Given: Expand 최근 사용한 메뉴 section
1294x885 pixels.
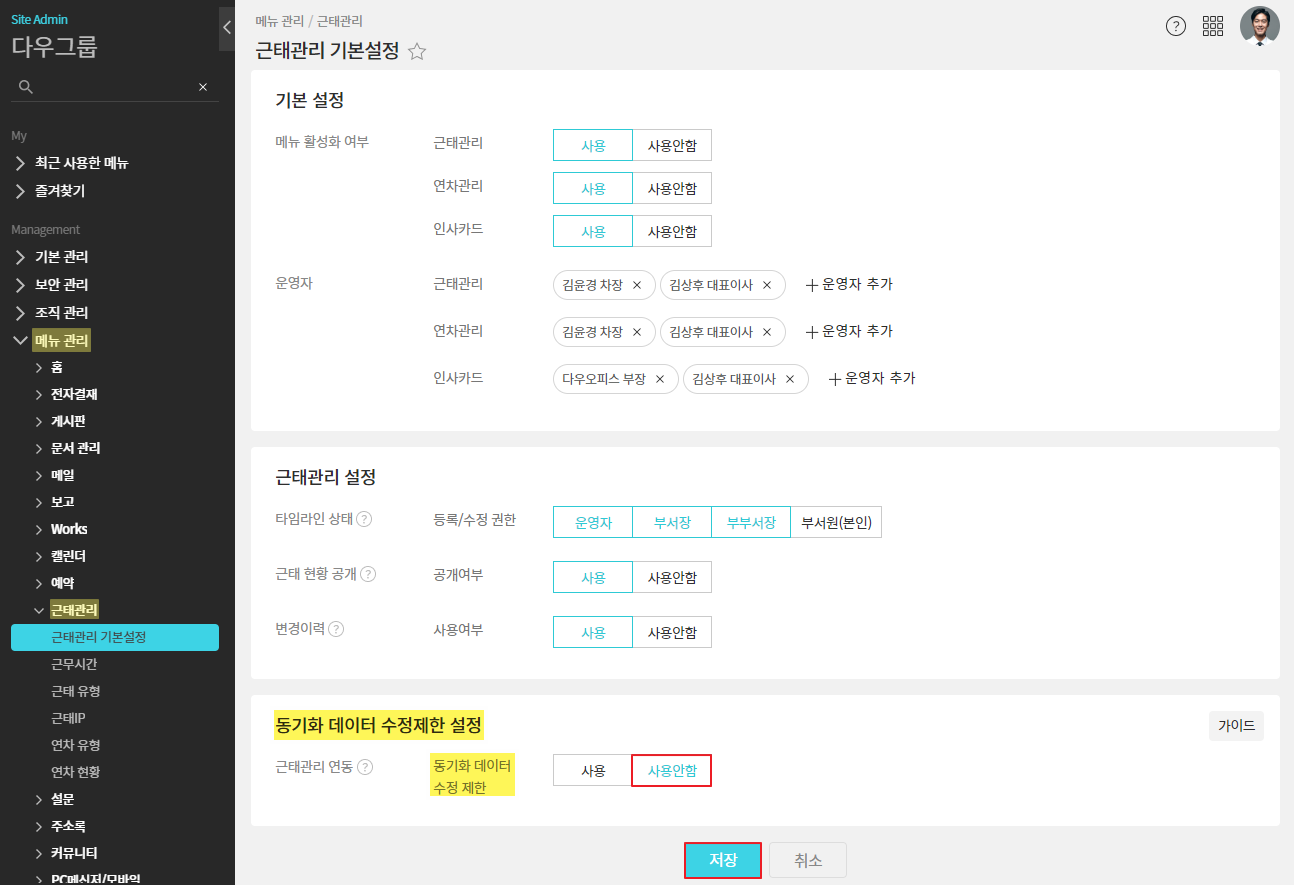Looking at the screenshot, I should tap(80, 163).
